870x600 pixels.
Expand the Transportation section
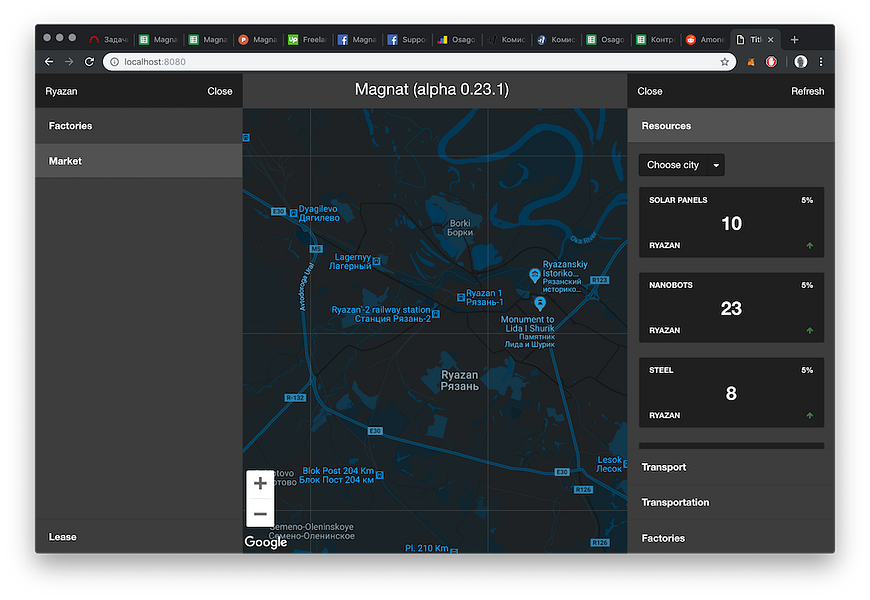coord(731,502)
